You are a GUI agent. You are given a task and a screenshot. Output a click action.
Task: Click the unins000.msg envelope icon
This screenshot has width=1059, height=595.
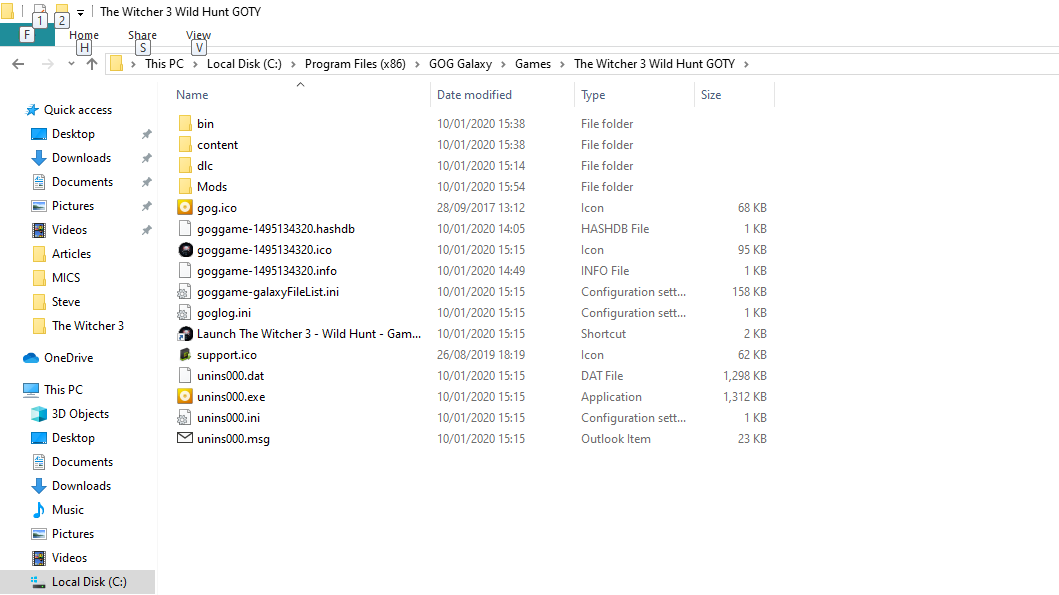pos(185,438)
